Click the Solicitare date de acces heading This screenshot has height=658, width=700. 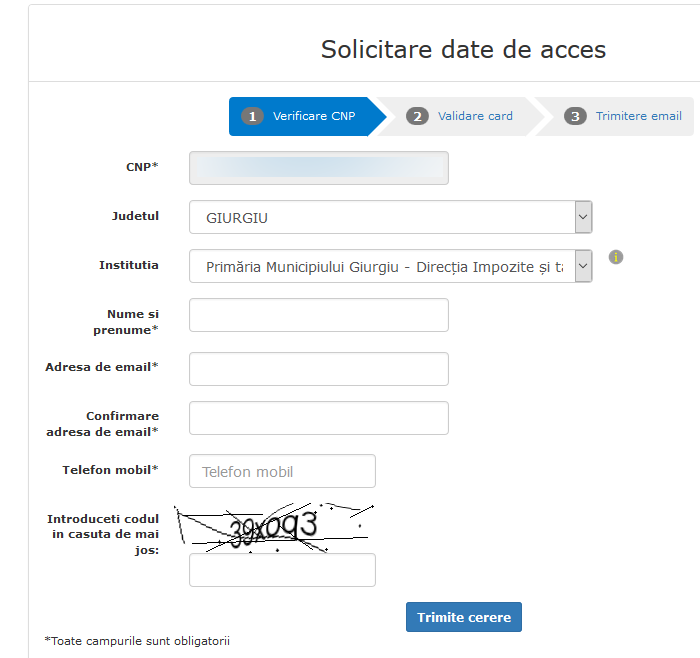point(463,49)
